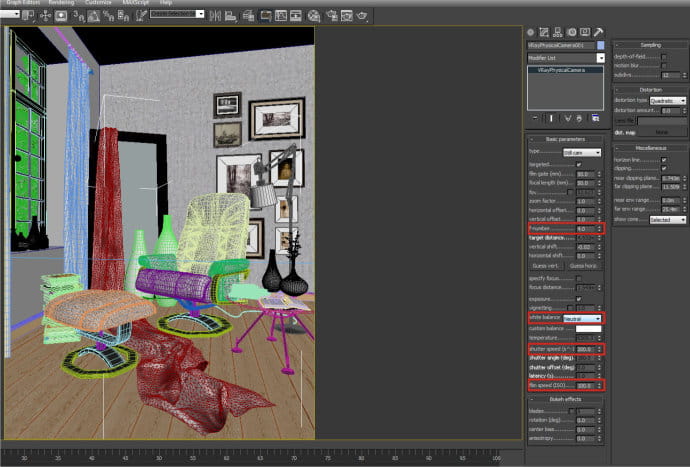Open the Rendering menu

tap(61, 2)
